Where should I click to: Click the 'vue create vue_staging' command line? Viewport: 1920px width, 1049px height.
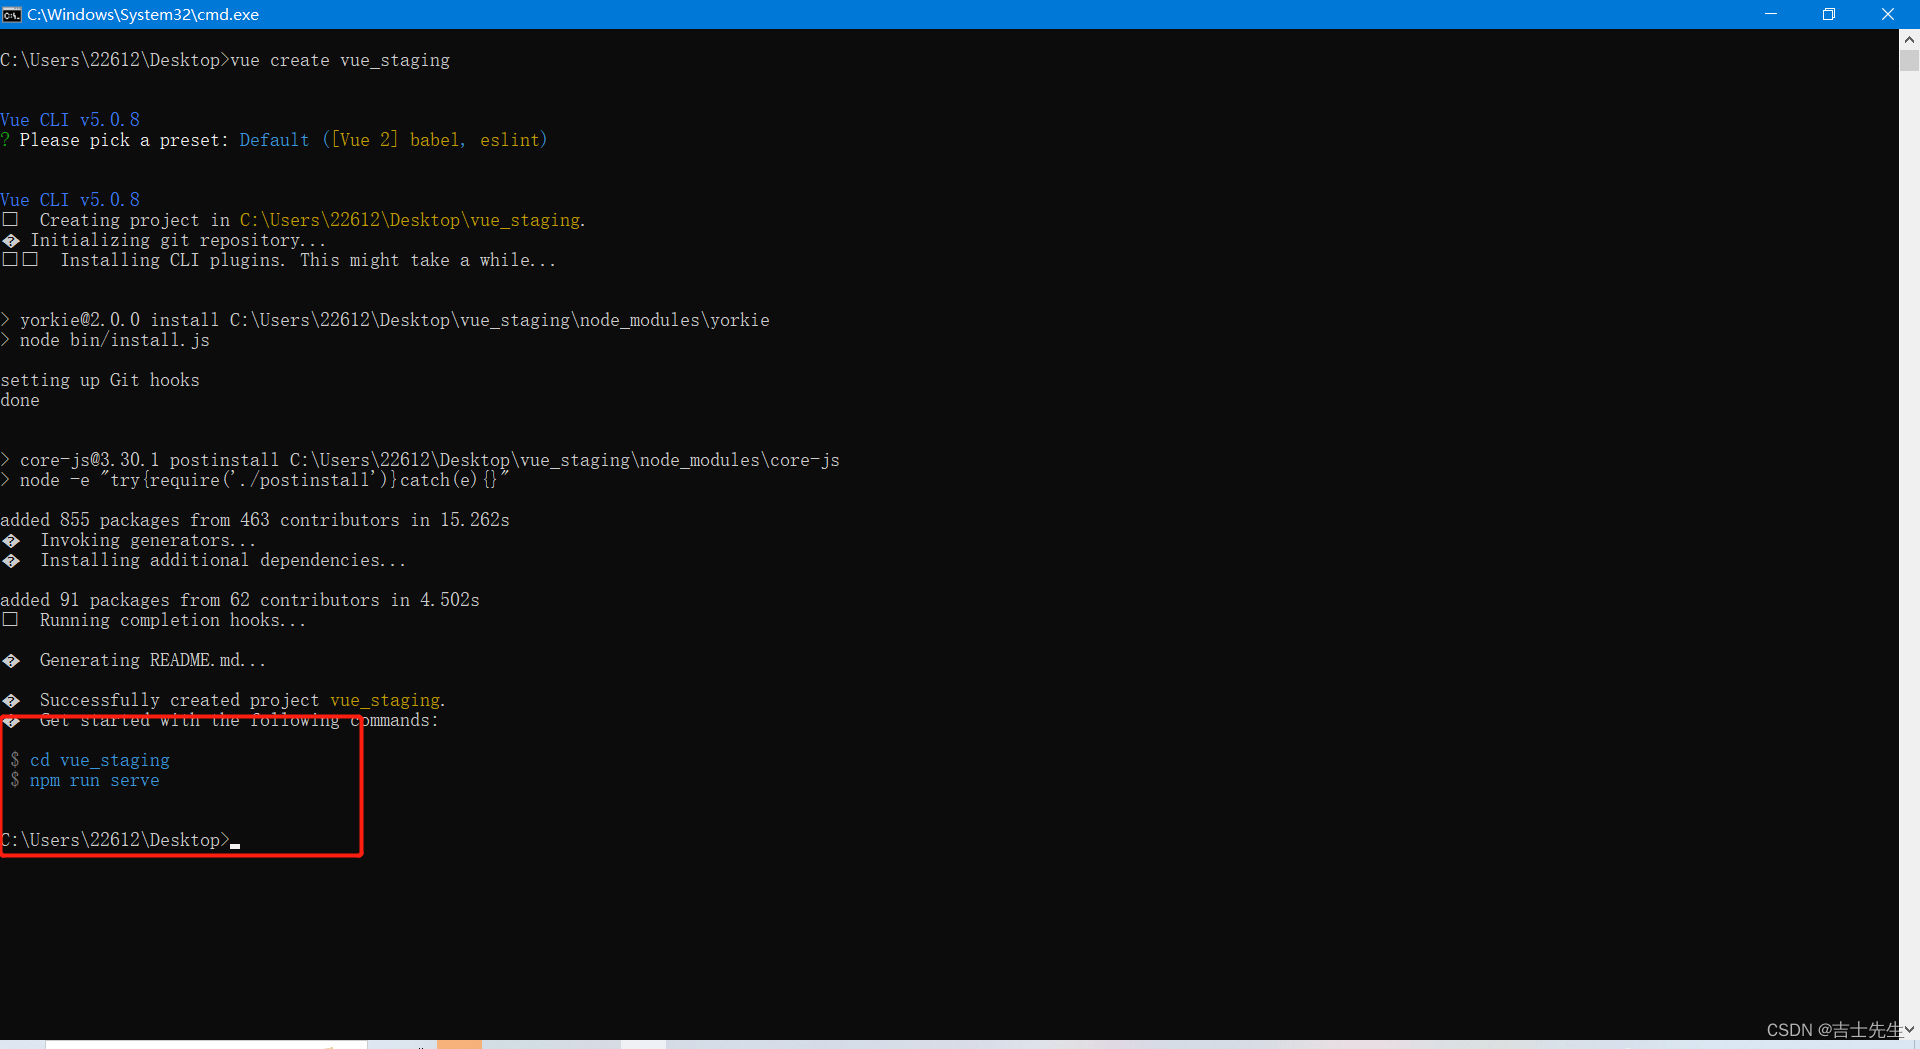coord(225,60)
